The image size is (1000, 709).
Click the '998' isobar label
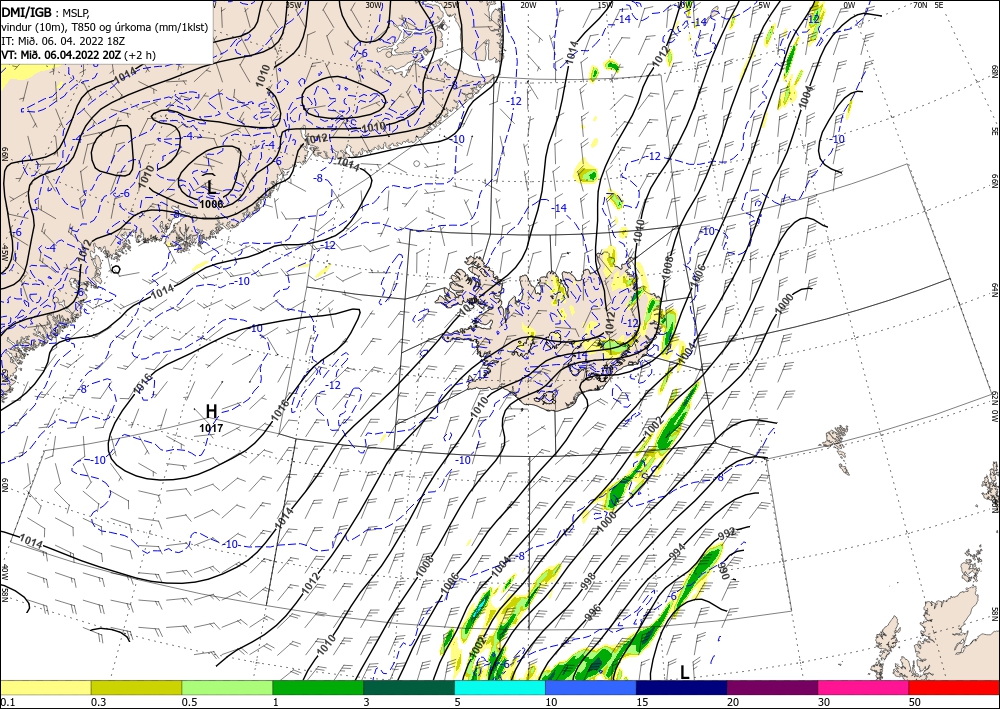coord(588,580)
